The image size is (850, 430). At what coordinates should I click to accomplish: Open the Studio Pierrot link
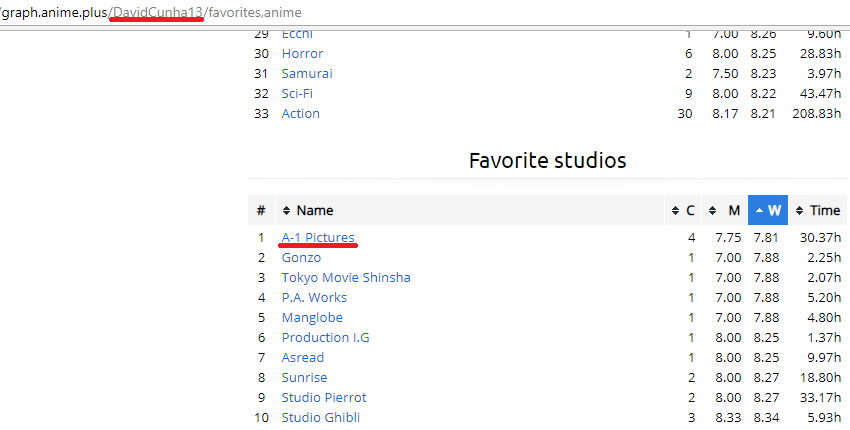324,397
